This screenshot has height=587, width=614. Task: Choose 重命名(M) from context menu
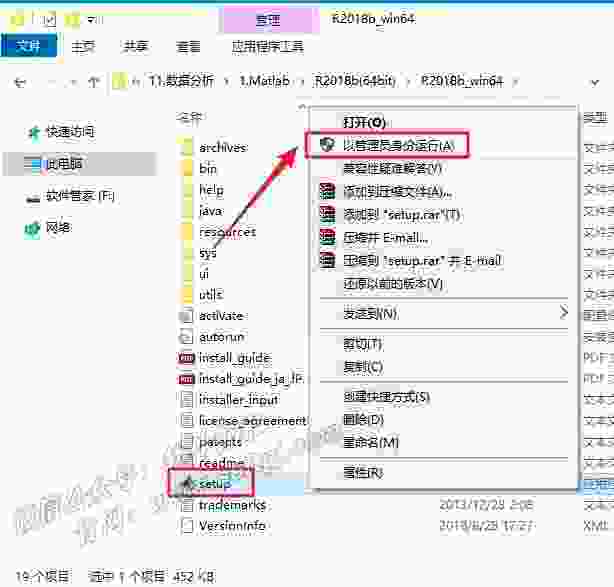pos(370,443)
